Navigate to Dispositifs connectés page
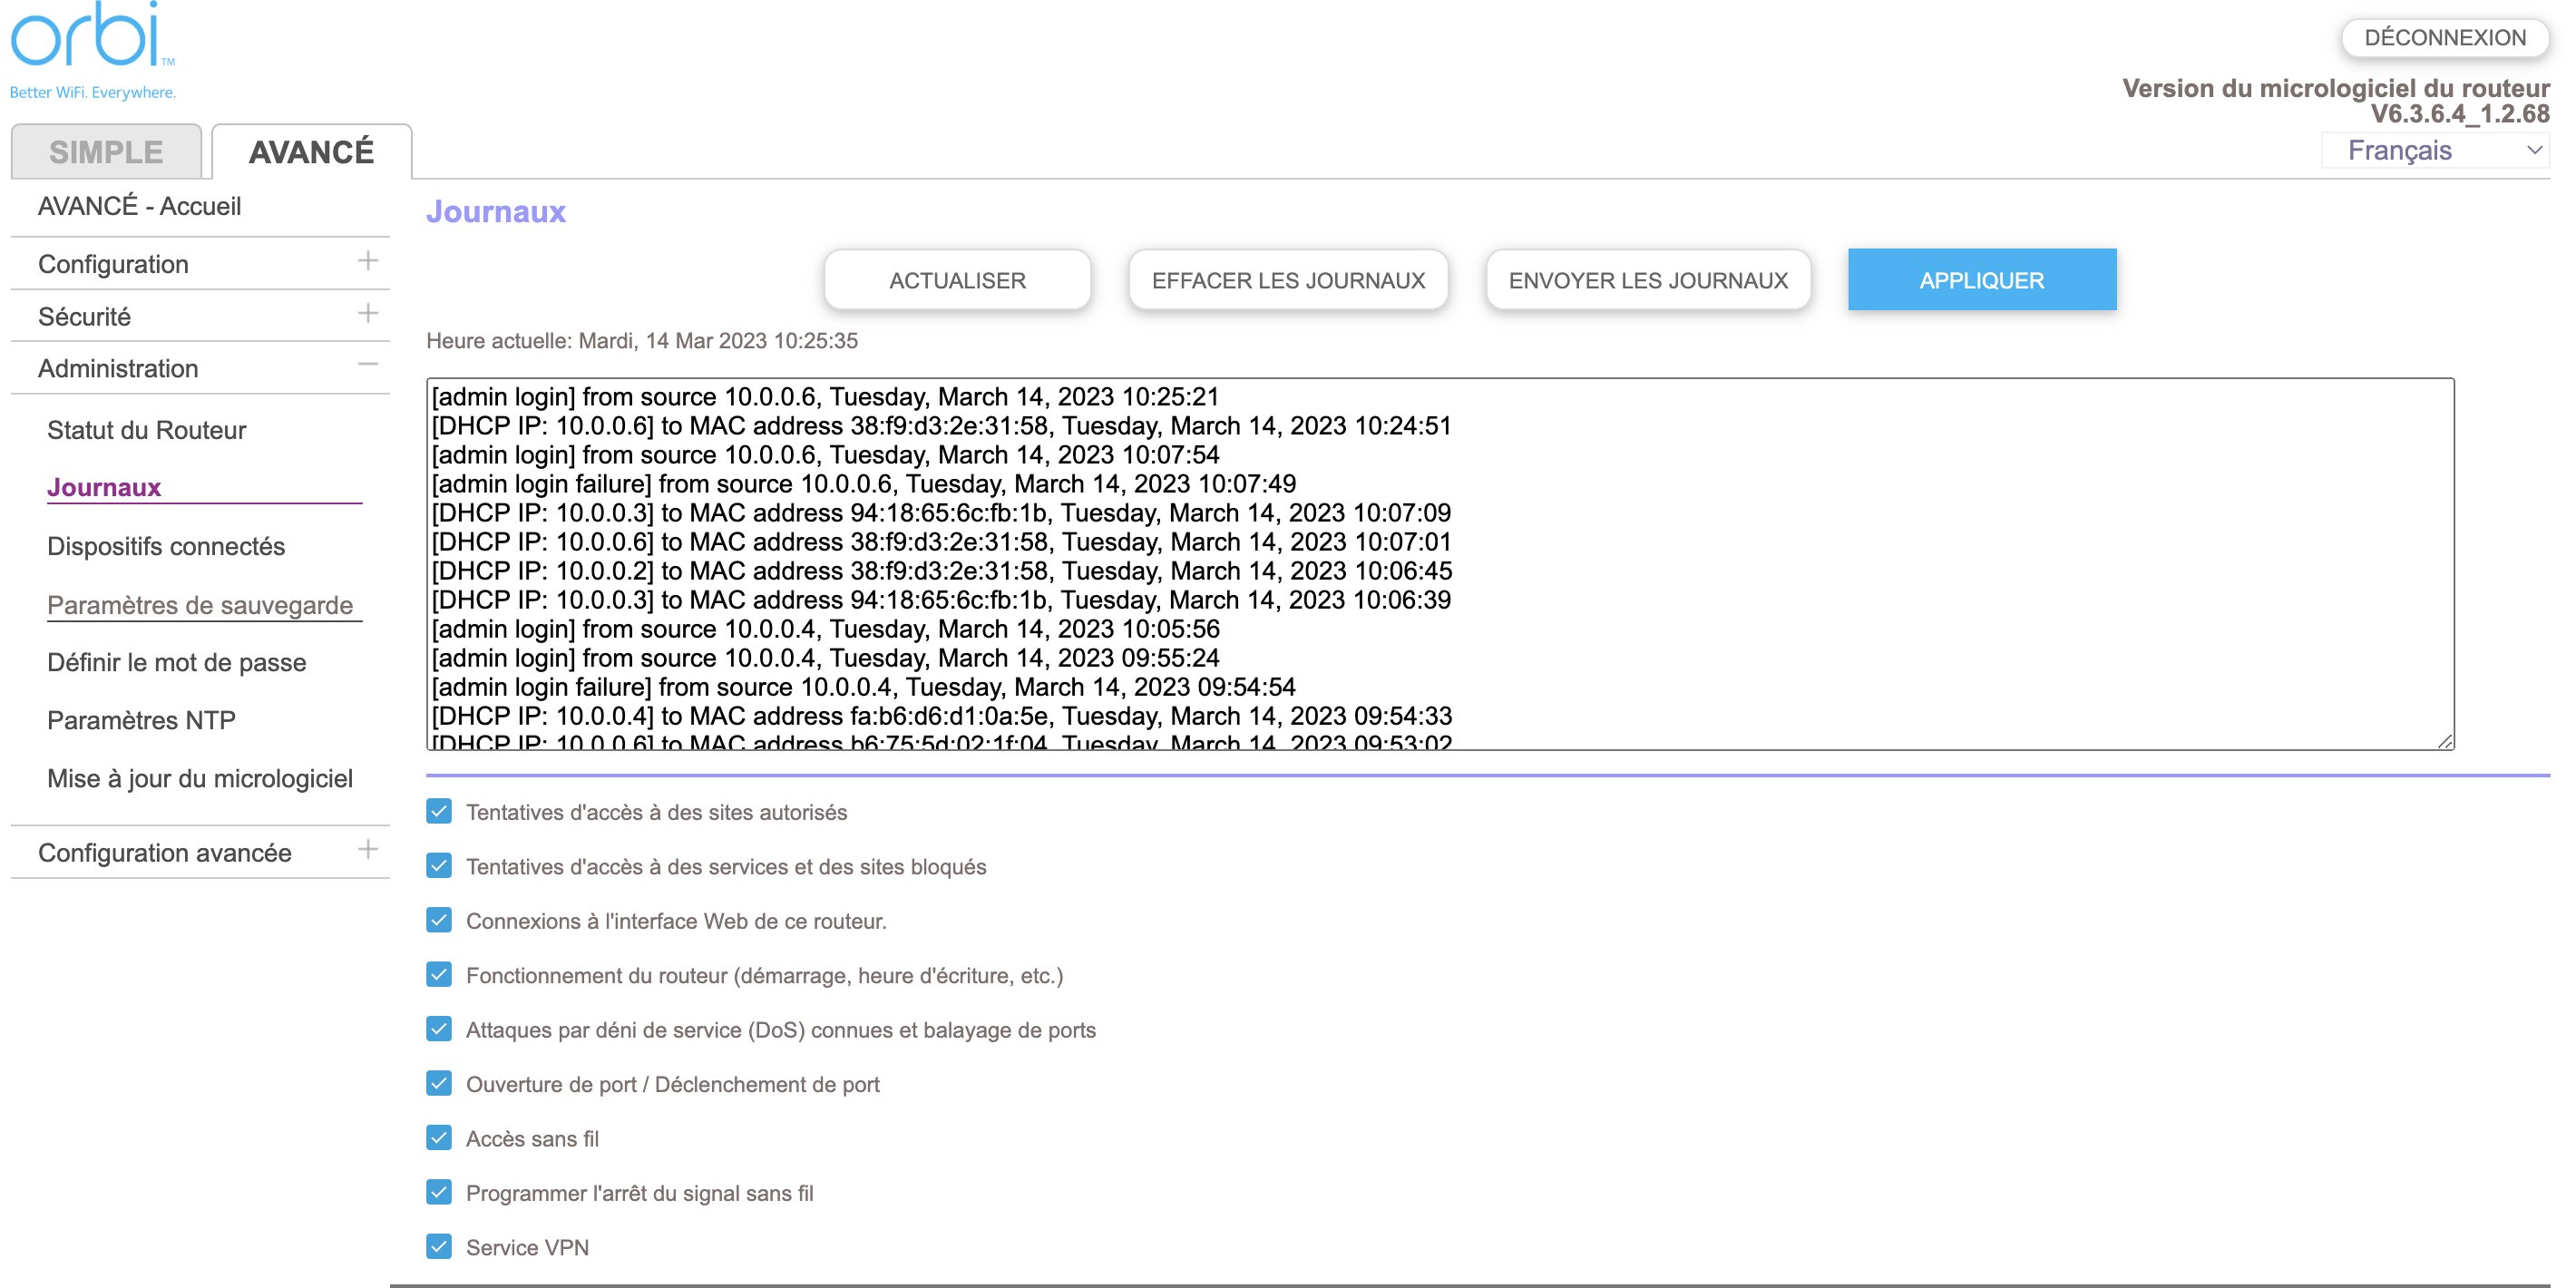This screenshot has height=1288, width=2576. [166, 545]
